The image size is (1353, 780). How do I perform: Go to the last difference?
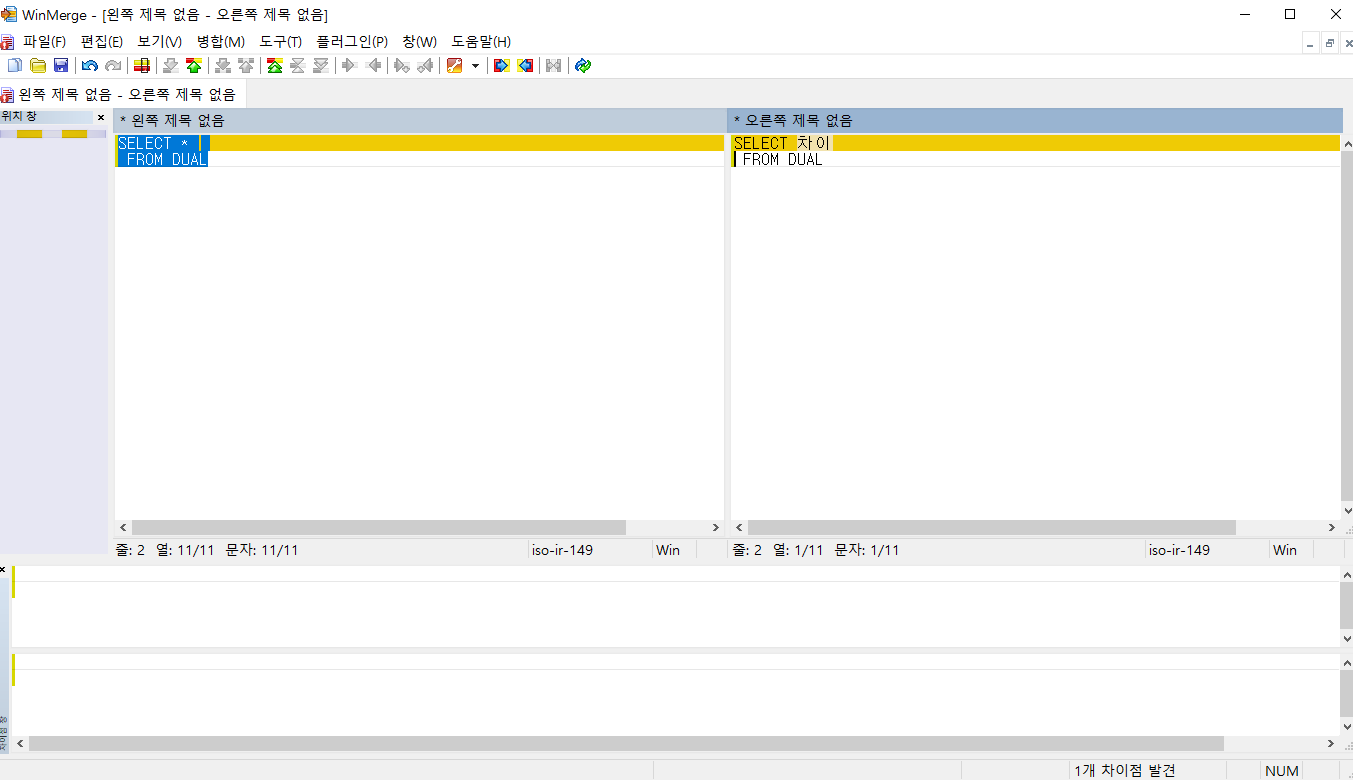321,65
